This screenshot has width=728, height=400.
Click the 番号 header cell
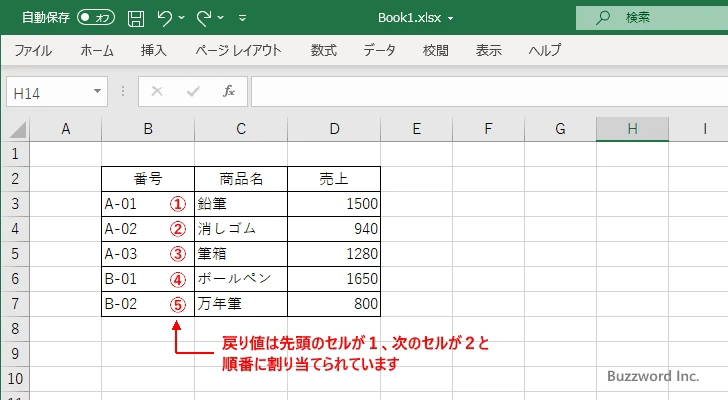pyautogui.click(x=148, y=179)
